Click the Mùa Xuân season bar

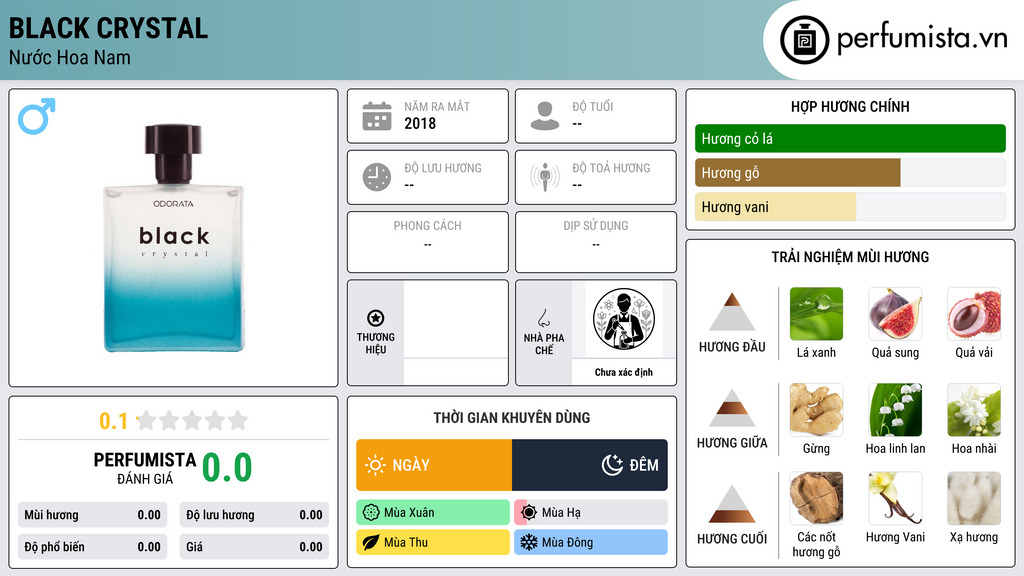click(433, 513)
